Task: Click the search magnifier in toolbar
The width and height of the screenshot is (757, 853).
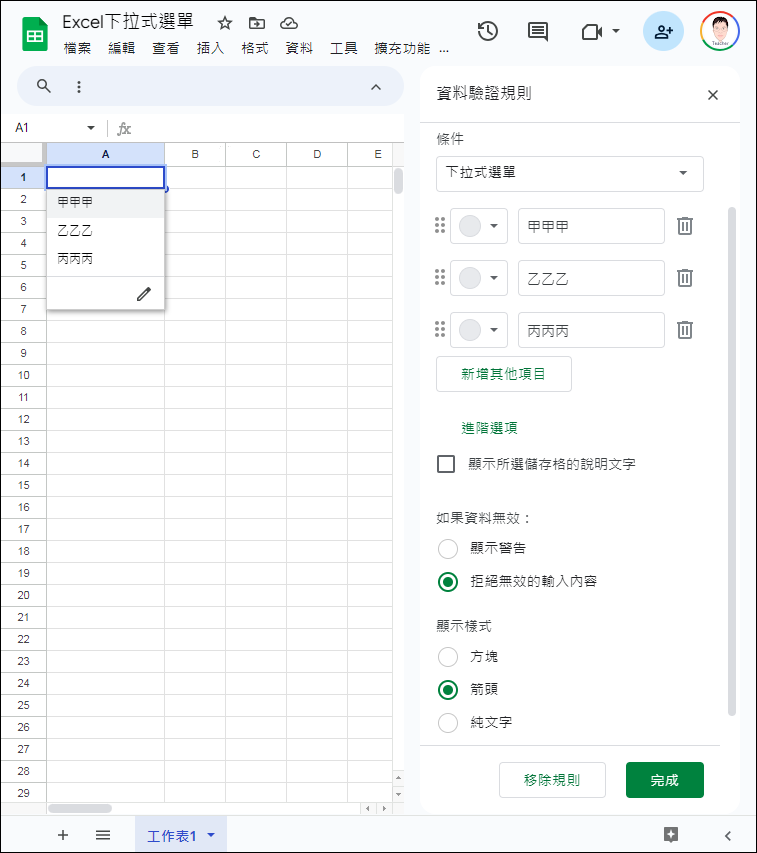Action: 44,86
